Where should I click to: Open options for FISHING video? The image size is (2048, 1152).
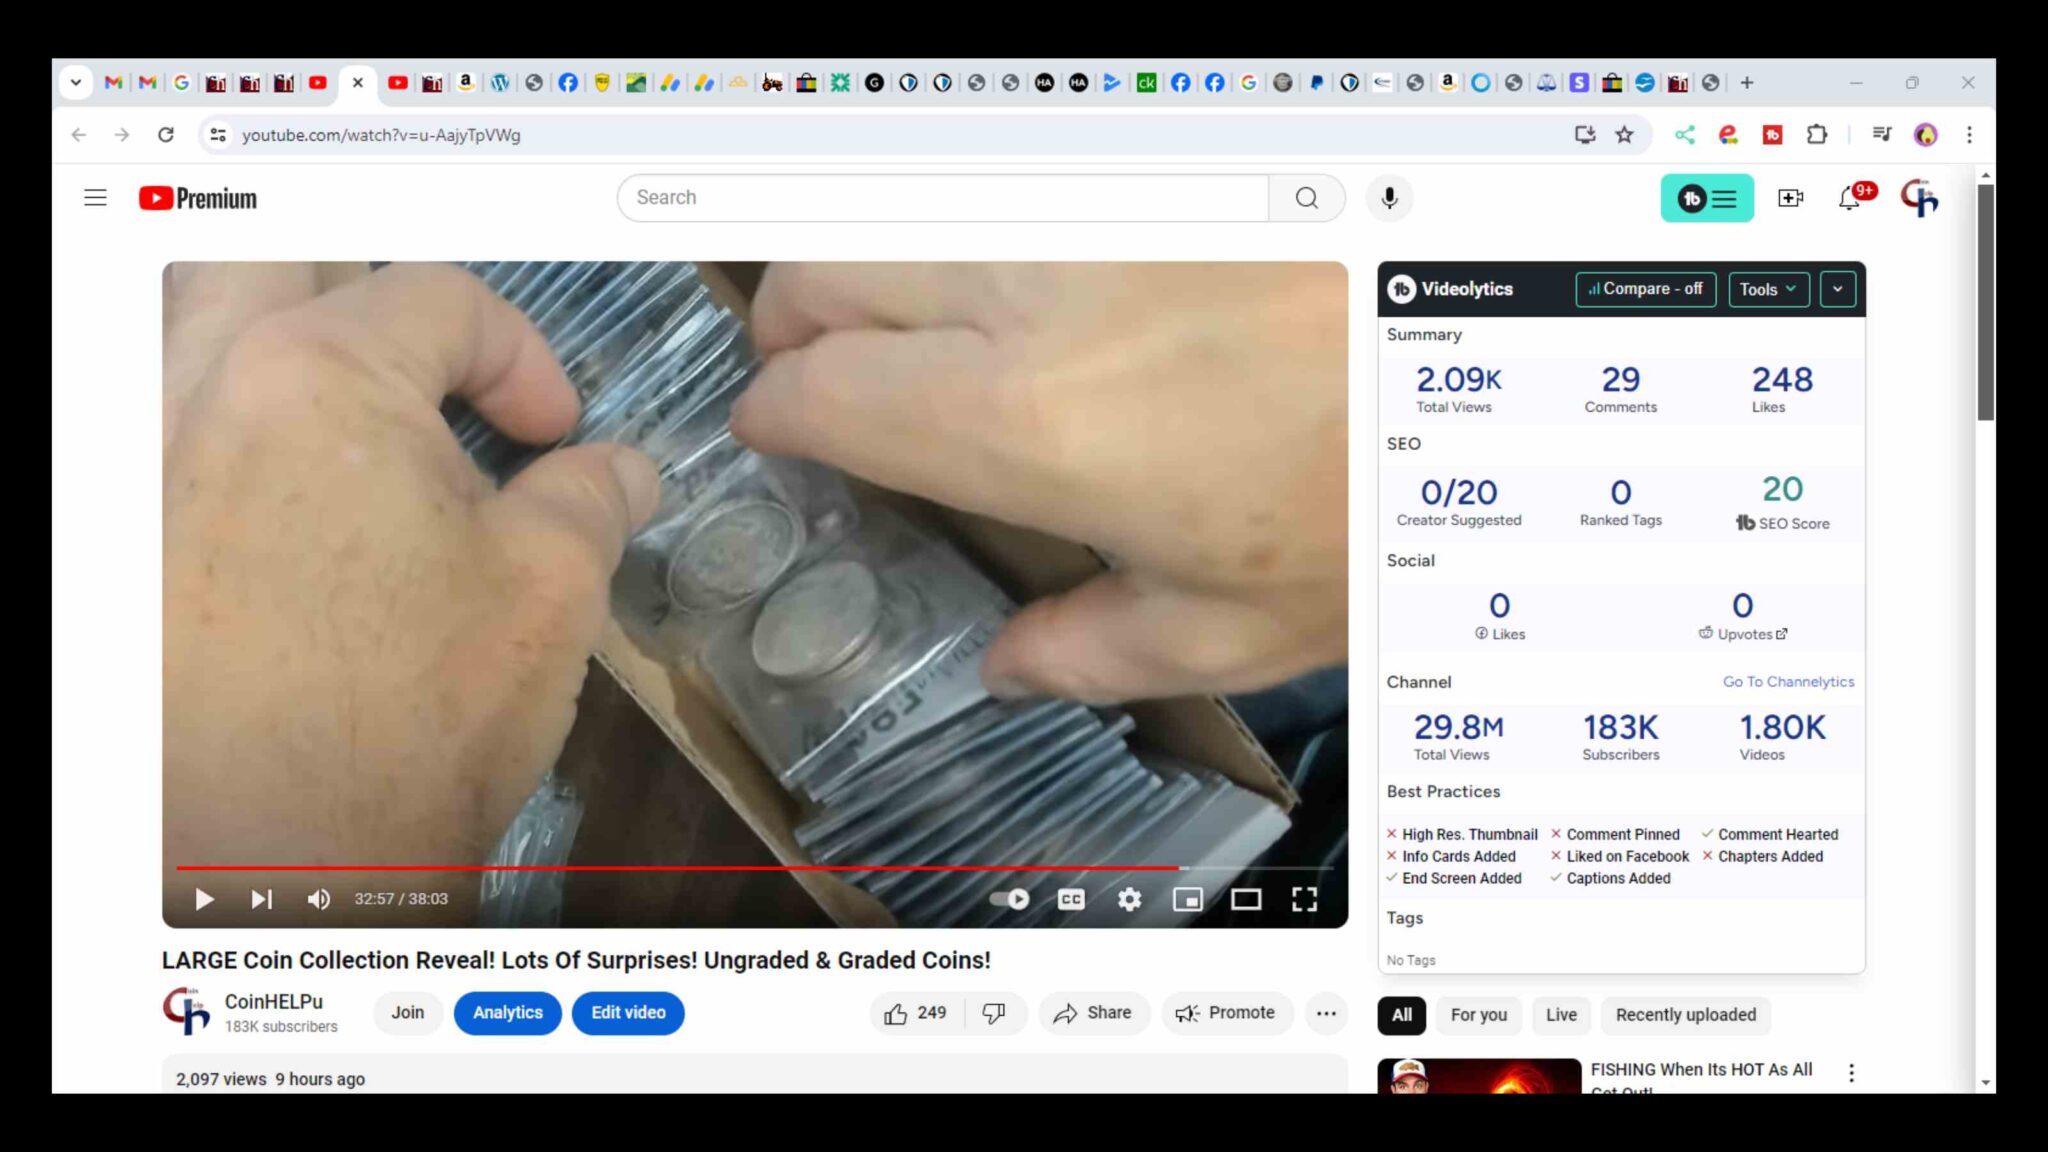tap(1851, 1073)
